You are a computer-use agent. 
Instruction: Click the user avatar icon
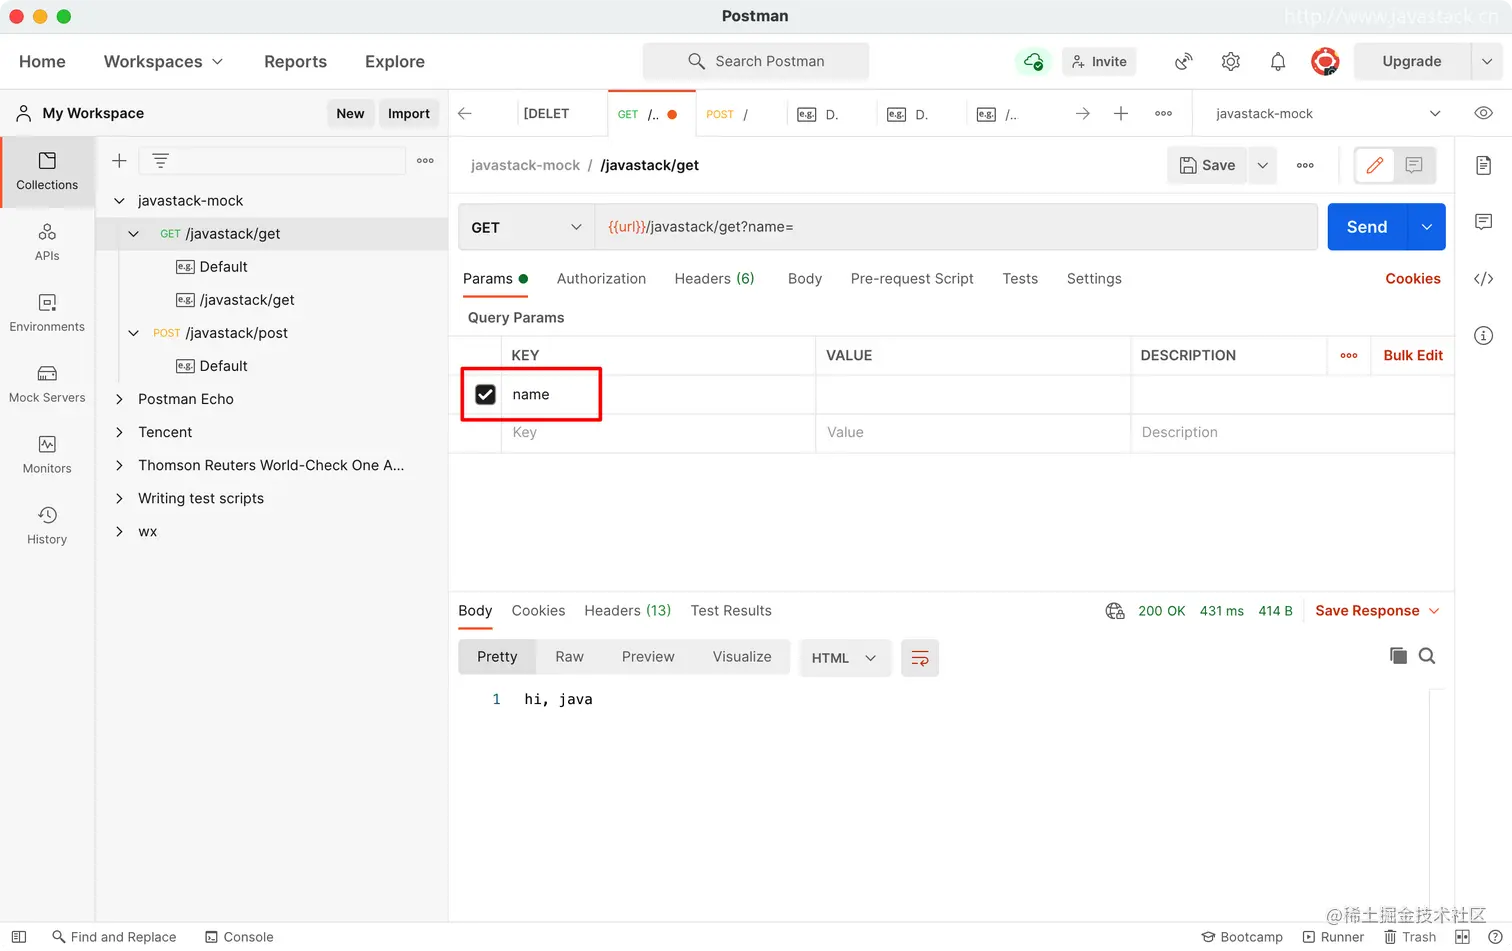coord(1325,61)
